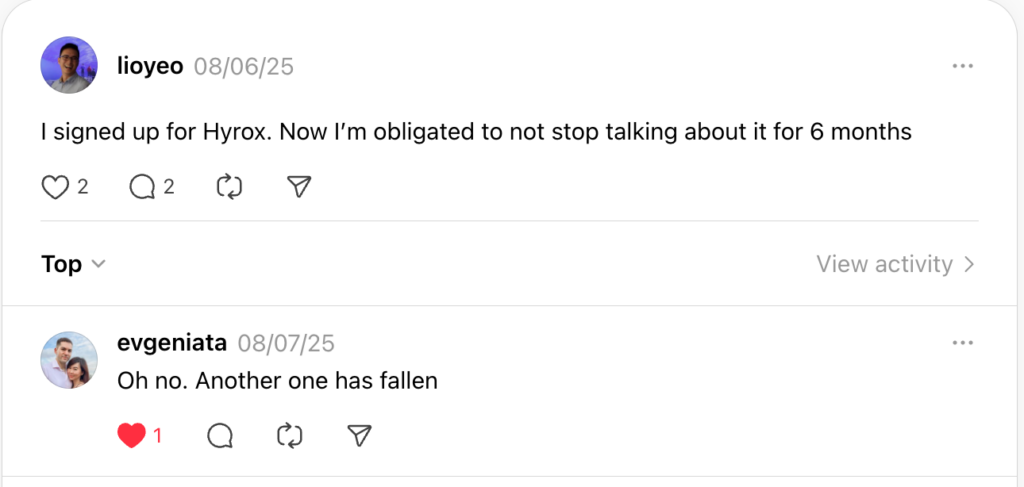
Task: Select the Hyrox post text
Action: tap(476, 132)
